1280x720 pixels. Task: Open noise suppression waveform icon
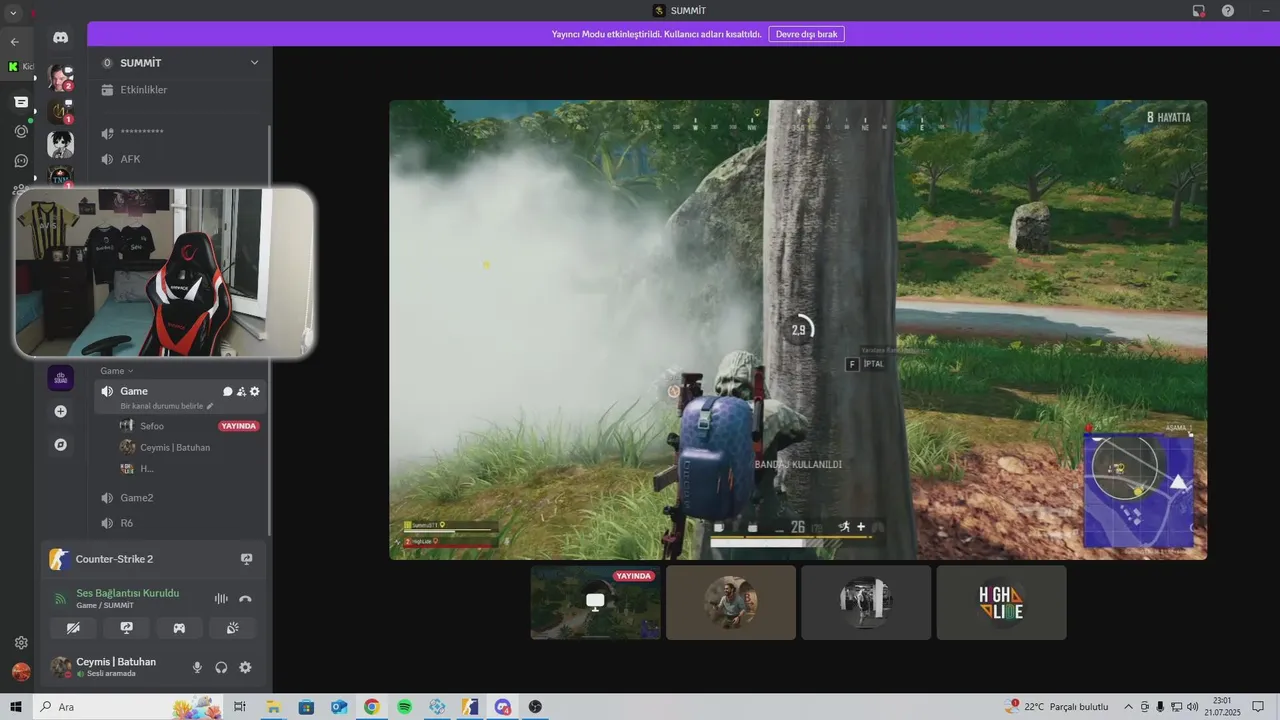click(x=221, y=599)
